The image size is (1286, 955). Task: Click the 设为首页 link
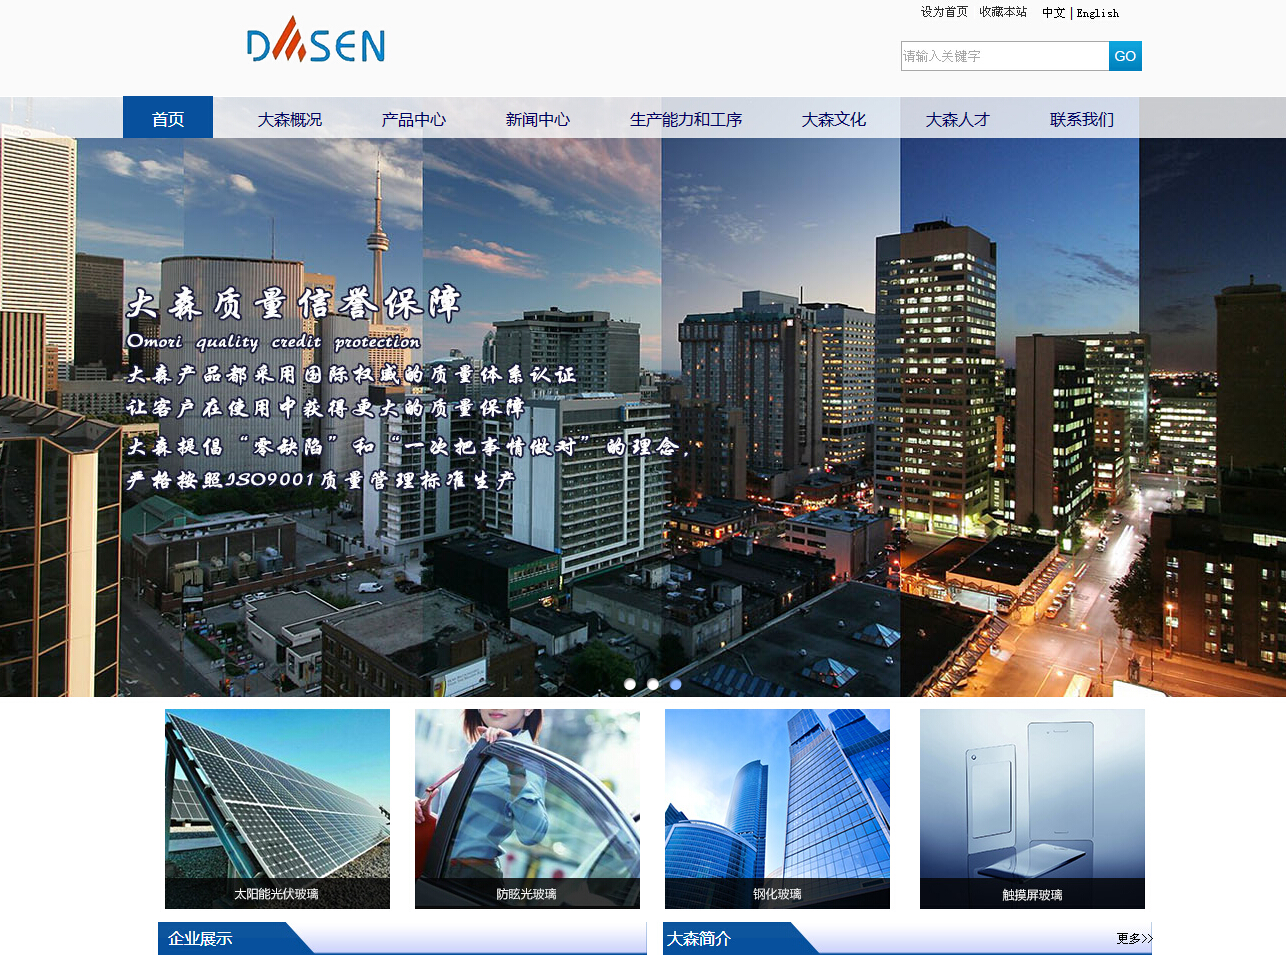pos(944,12)
